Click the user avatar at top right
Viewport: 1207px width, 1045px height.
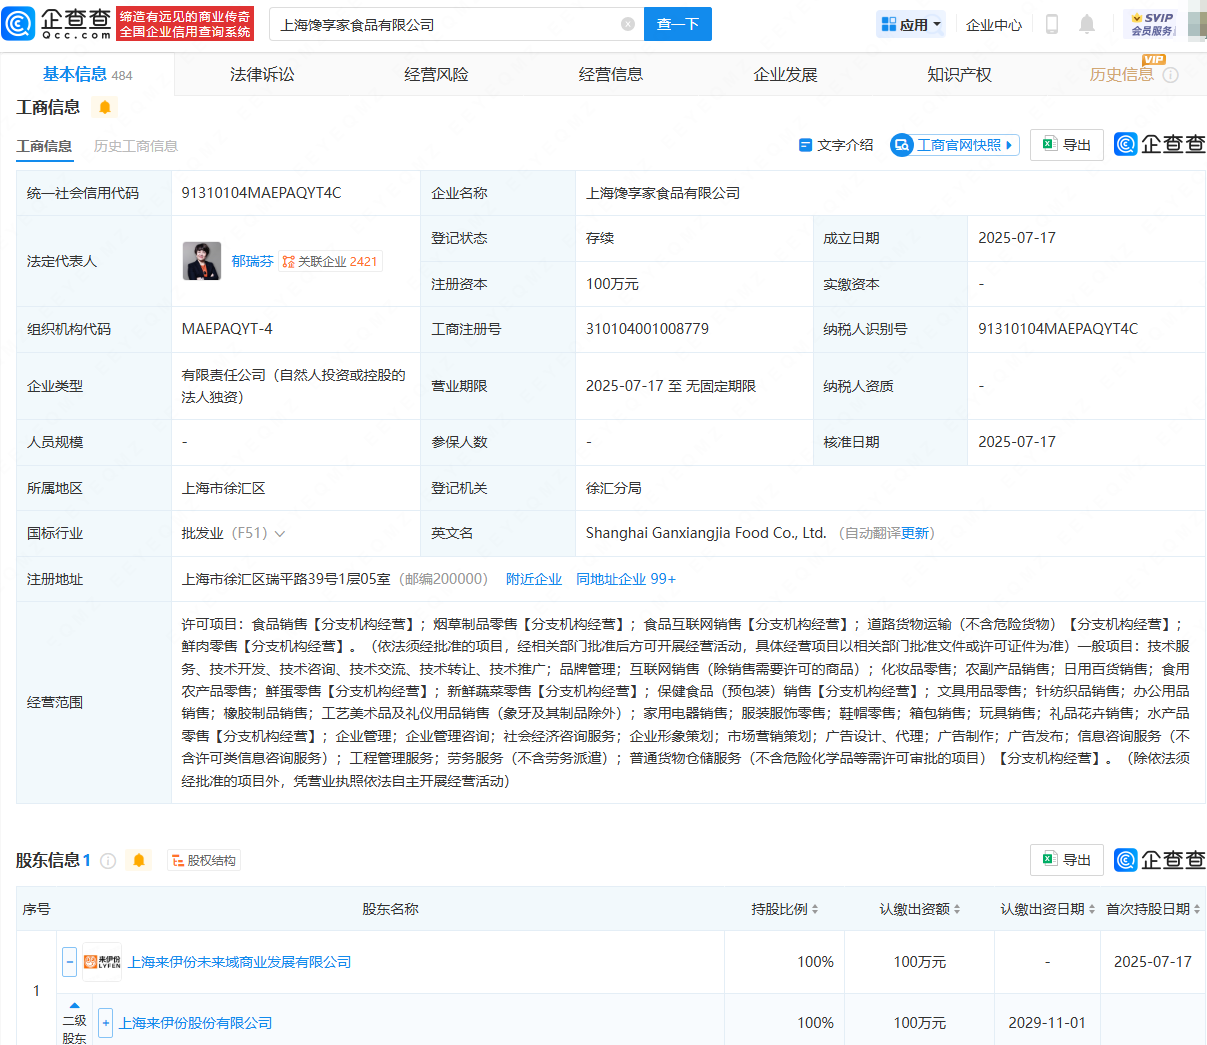pyautogui.click(x=1197, y=24)
